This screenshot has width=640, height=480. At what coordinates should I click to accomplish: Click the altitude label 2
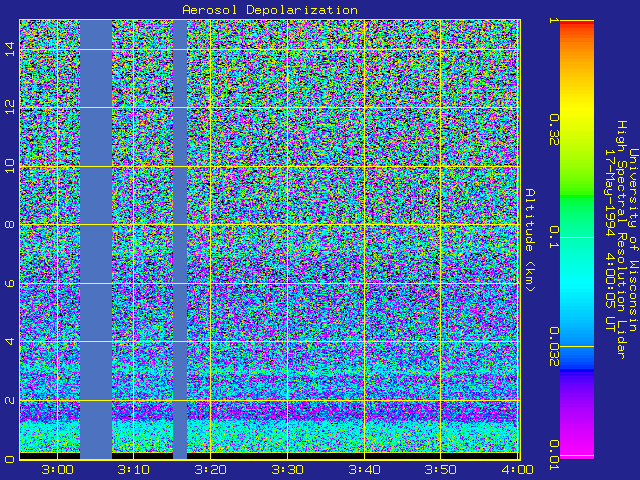coord(10,400)
